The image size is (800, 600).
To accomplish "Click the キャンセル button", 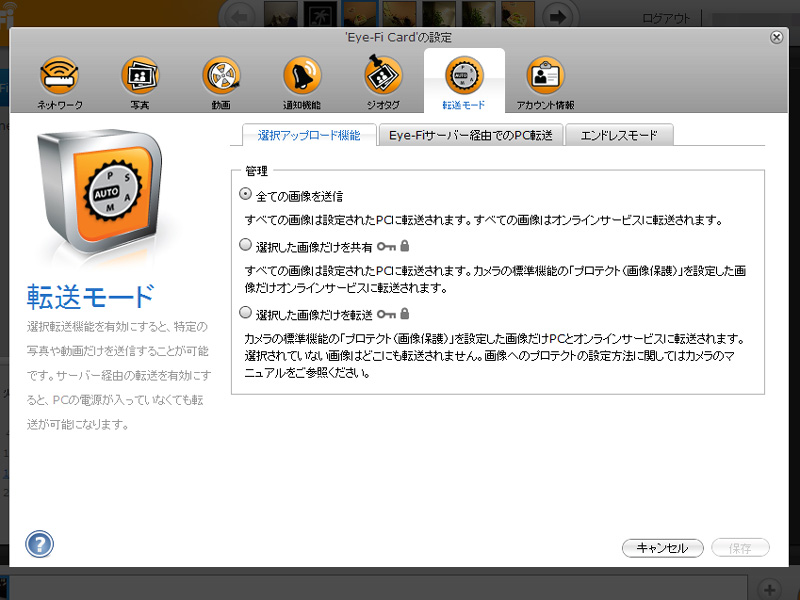I will point(663,548).
